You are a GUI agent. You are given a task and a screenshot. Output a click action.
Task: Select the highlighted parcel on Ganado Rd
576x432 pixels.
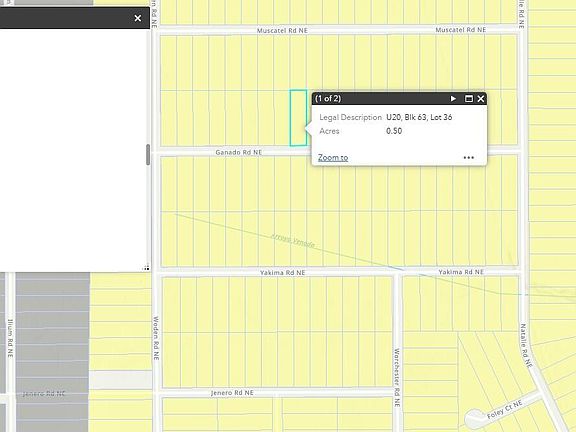coord(298,118)
